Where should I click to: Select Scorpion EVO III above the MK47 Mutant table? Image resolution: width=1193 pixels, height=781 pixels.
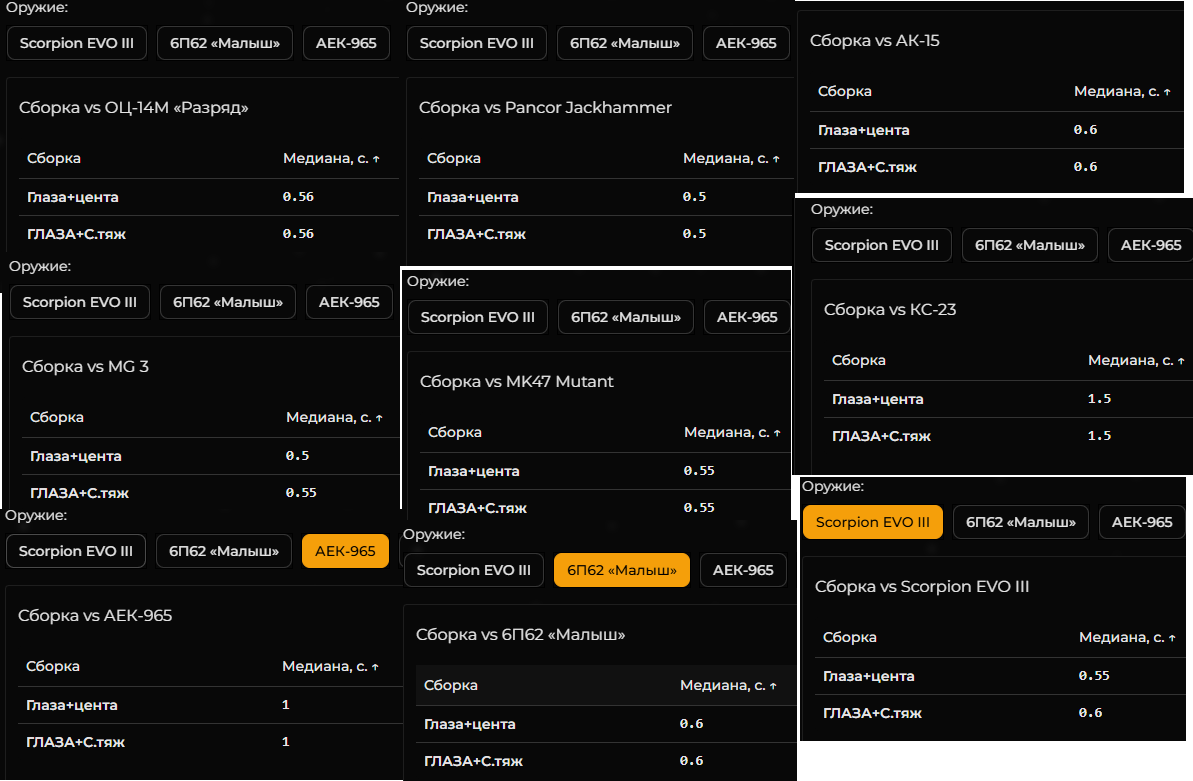(x=478, y=317)
